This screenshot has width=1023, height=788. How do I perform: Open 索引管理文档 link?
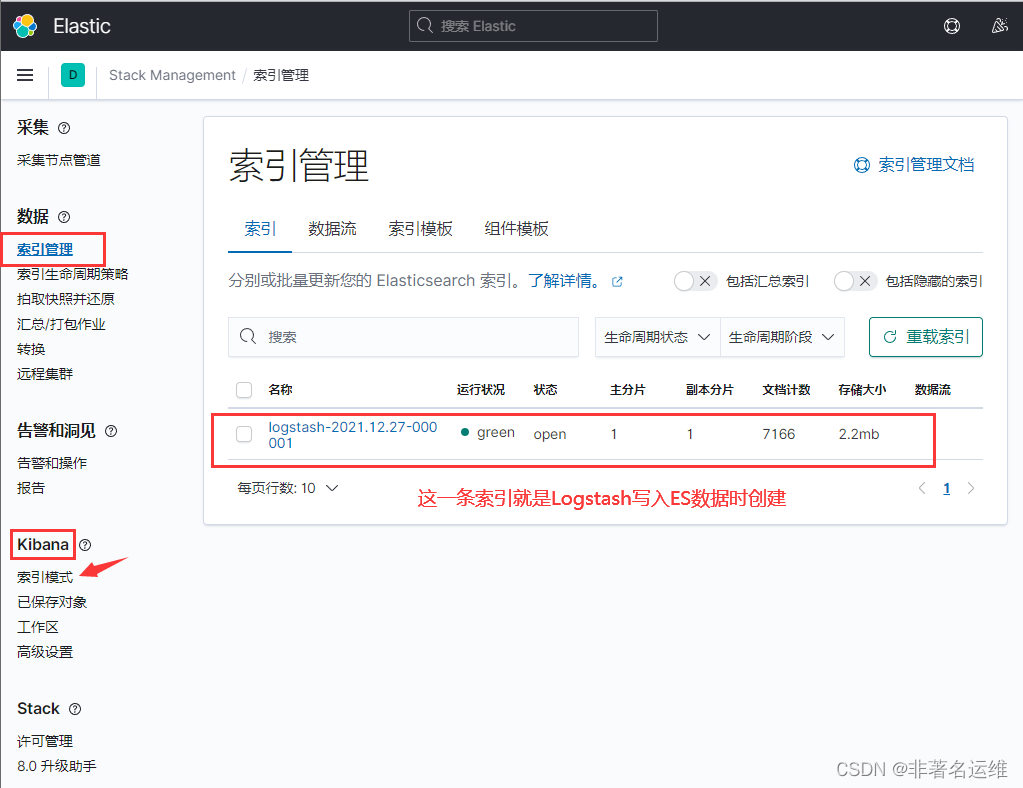pyautogui.click(x=914, y=165)
